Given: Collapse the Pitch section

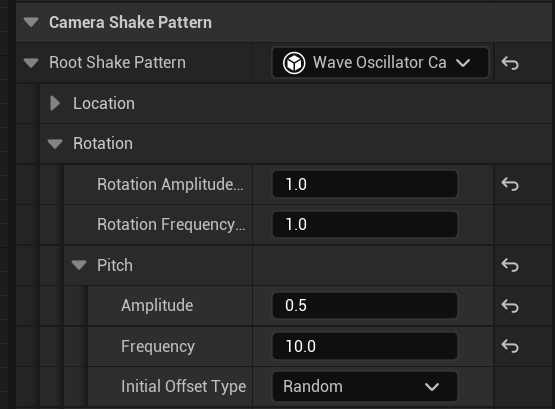Looking at the screenshot, I should [79, 265].
